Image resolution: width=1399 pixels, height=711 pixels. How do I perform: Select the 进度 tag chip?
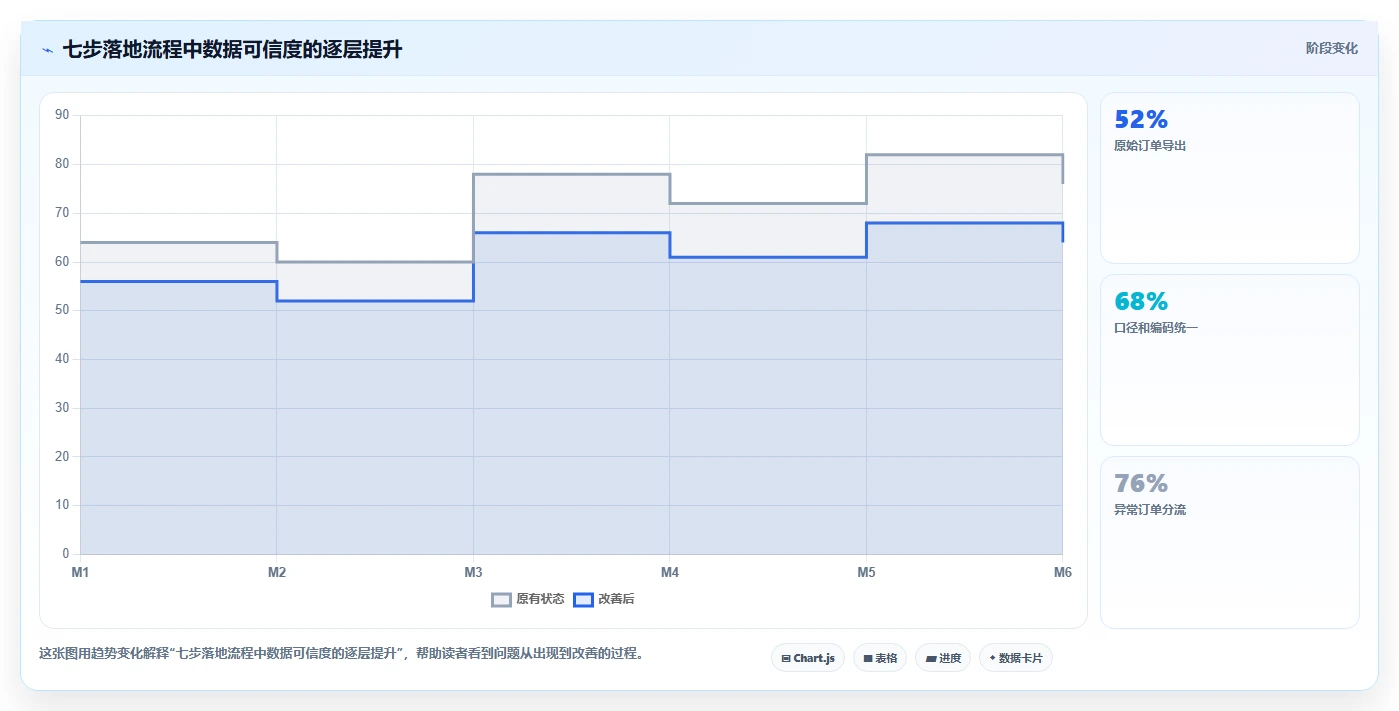[x=943, y=658]
